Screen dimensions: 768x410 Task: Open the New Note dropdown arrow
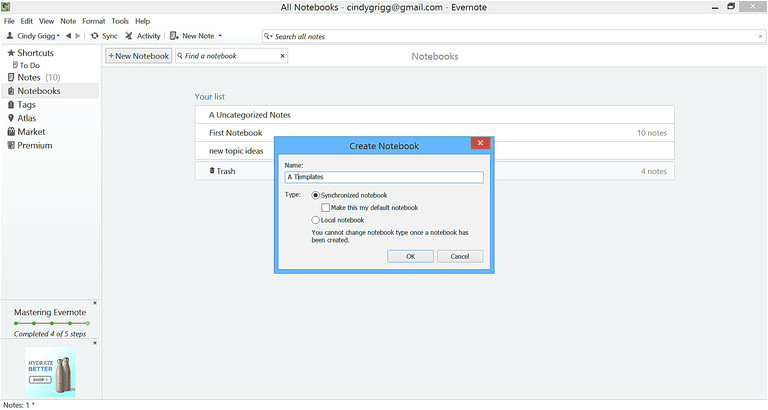click(220, 36)
